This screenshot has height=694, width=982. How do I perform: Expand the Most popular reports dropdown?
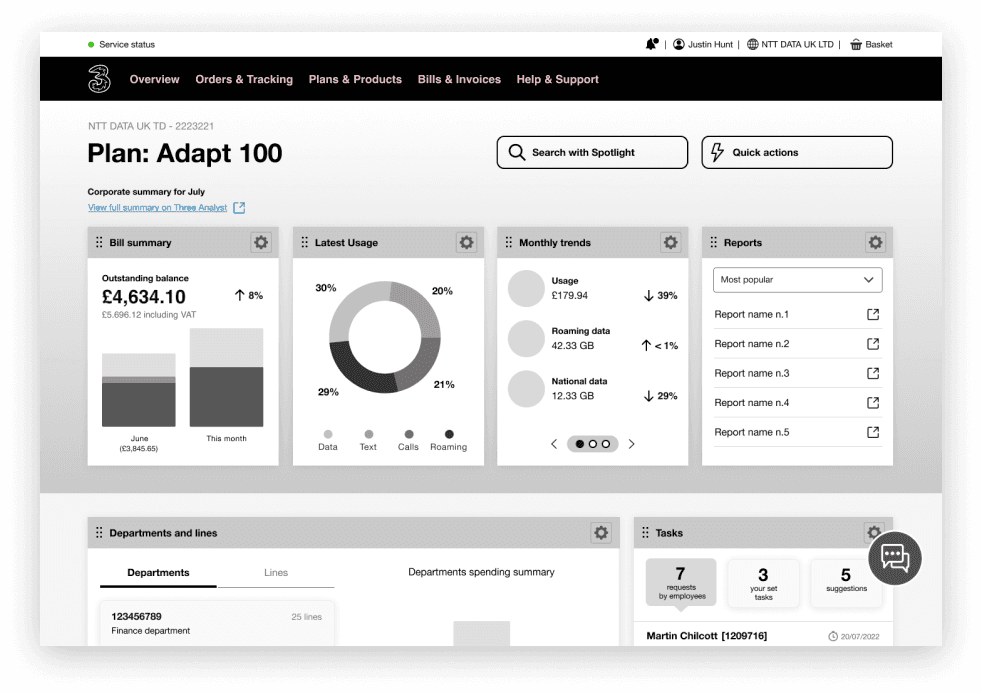click(x=797, y=280)
